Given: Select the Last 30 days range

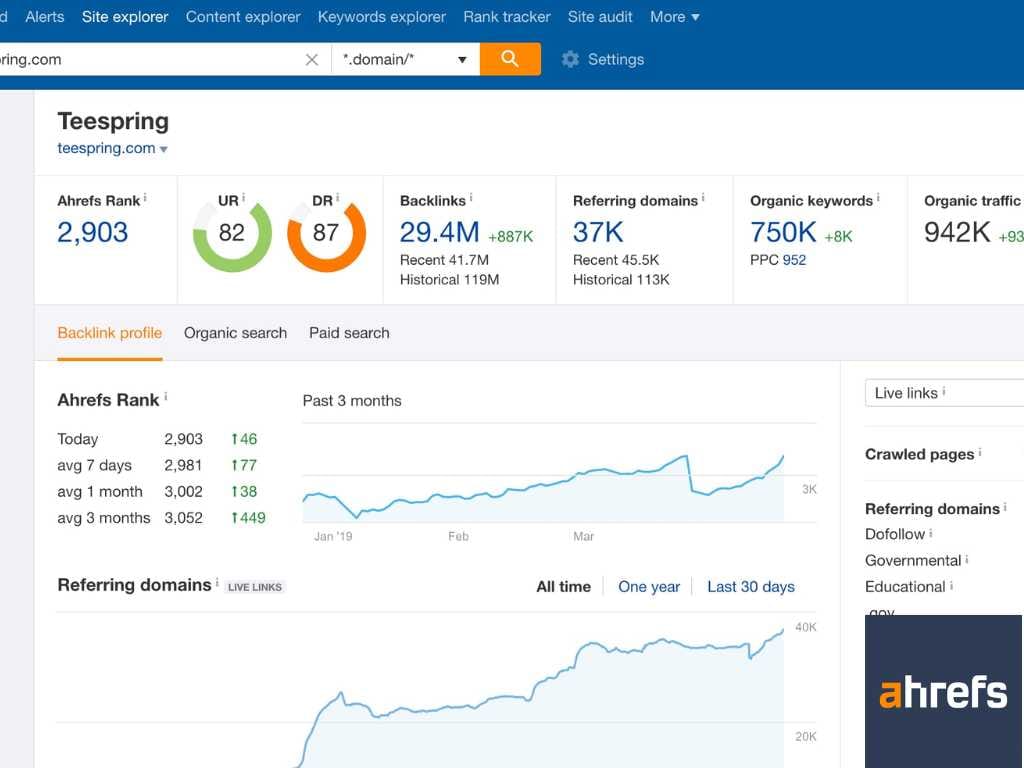Looking at the screenshot, I should [751, 587].
